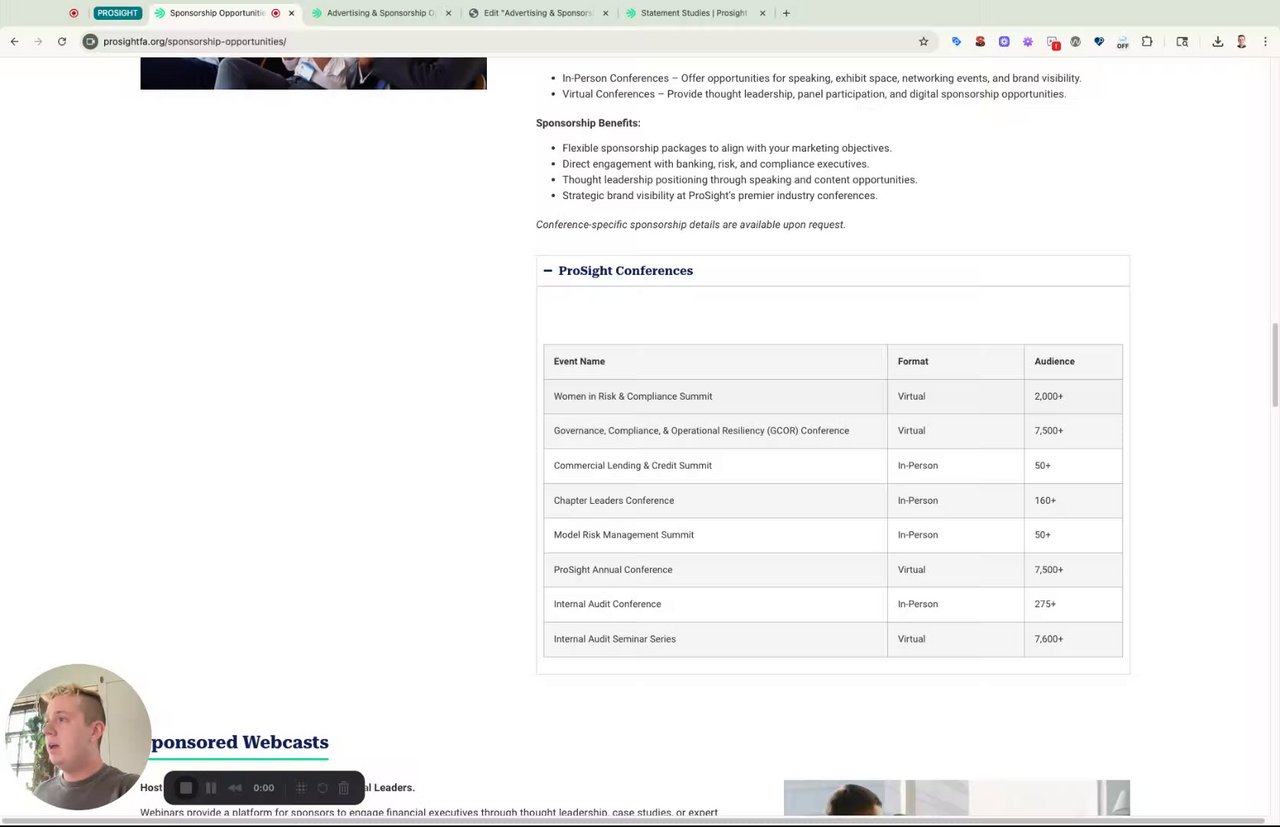
Task: Open site information icon in address bar
Action: pos(90,41)
